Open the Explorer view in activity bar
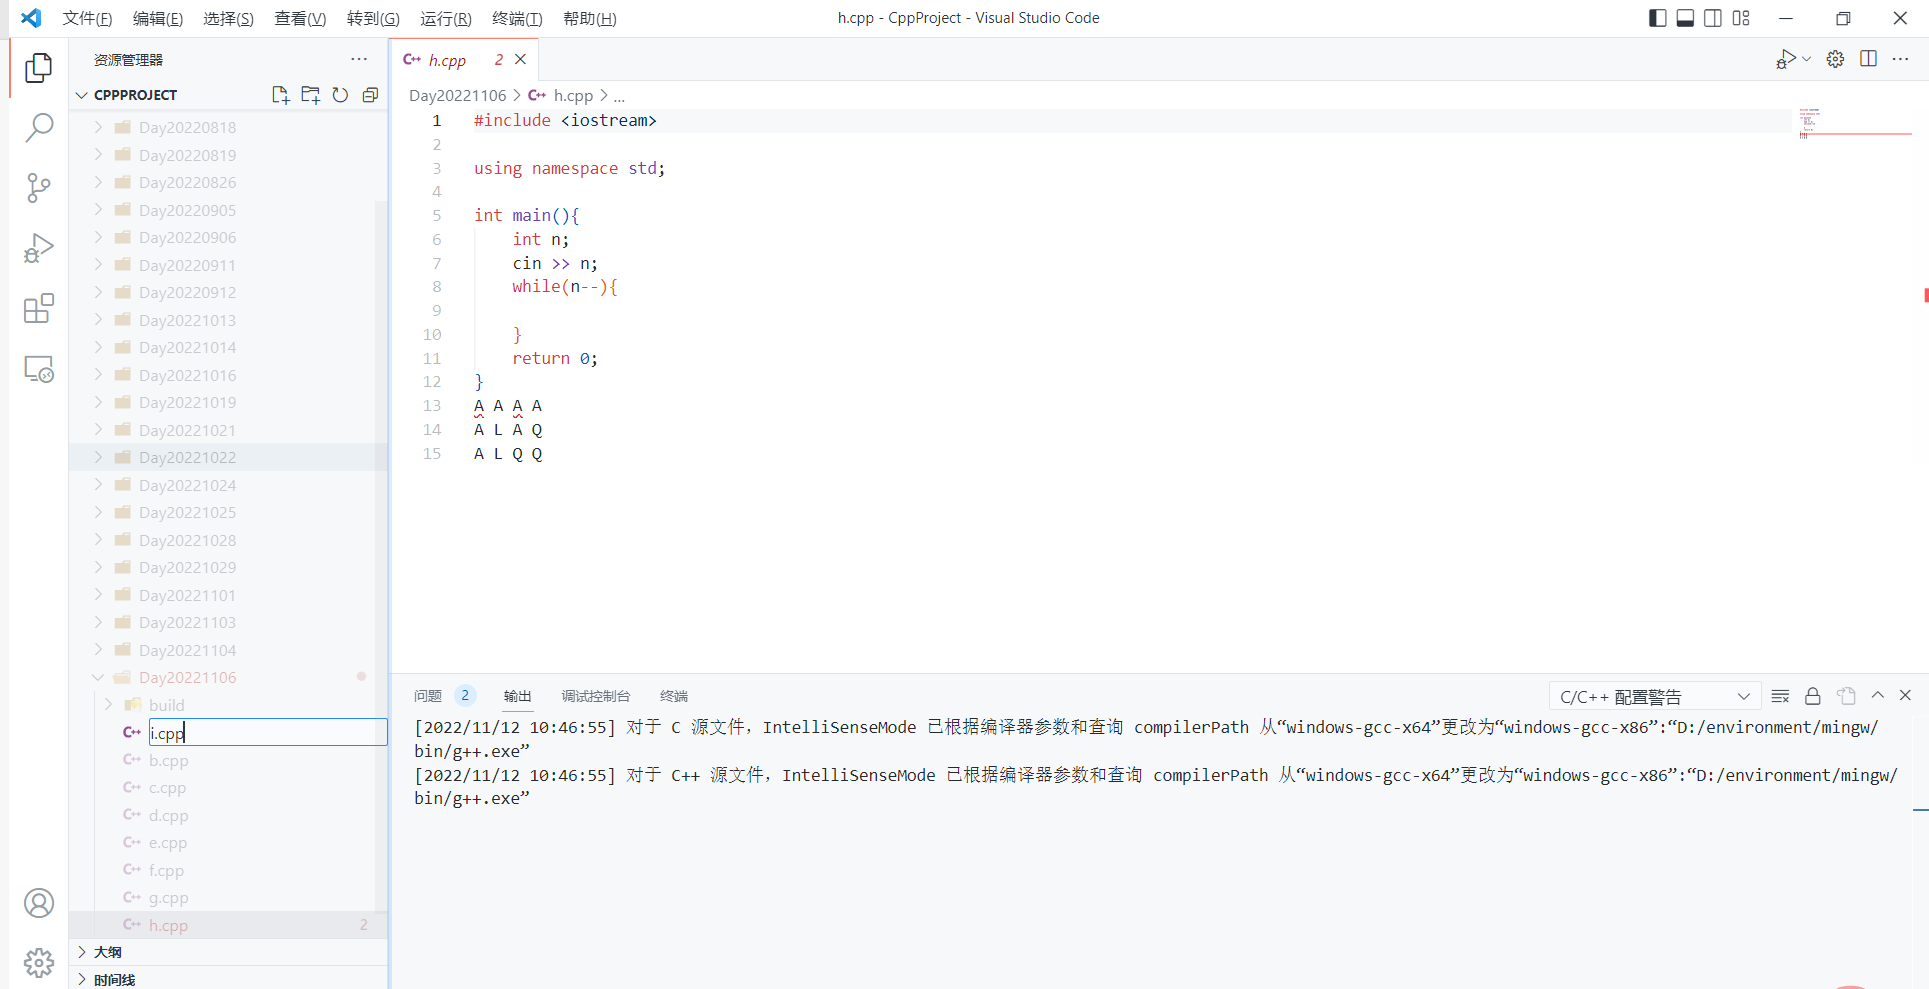 click(38, 68)
